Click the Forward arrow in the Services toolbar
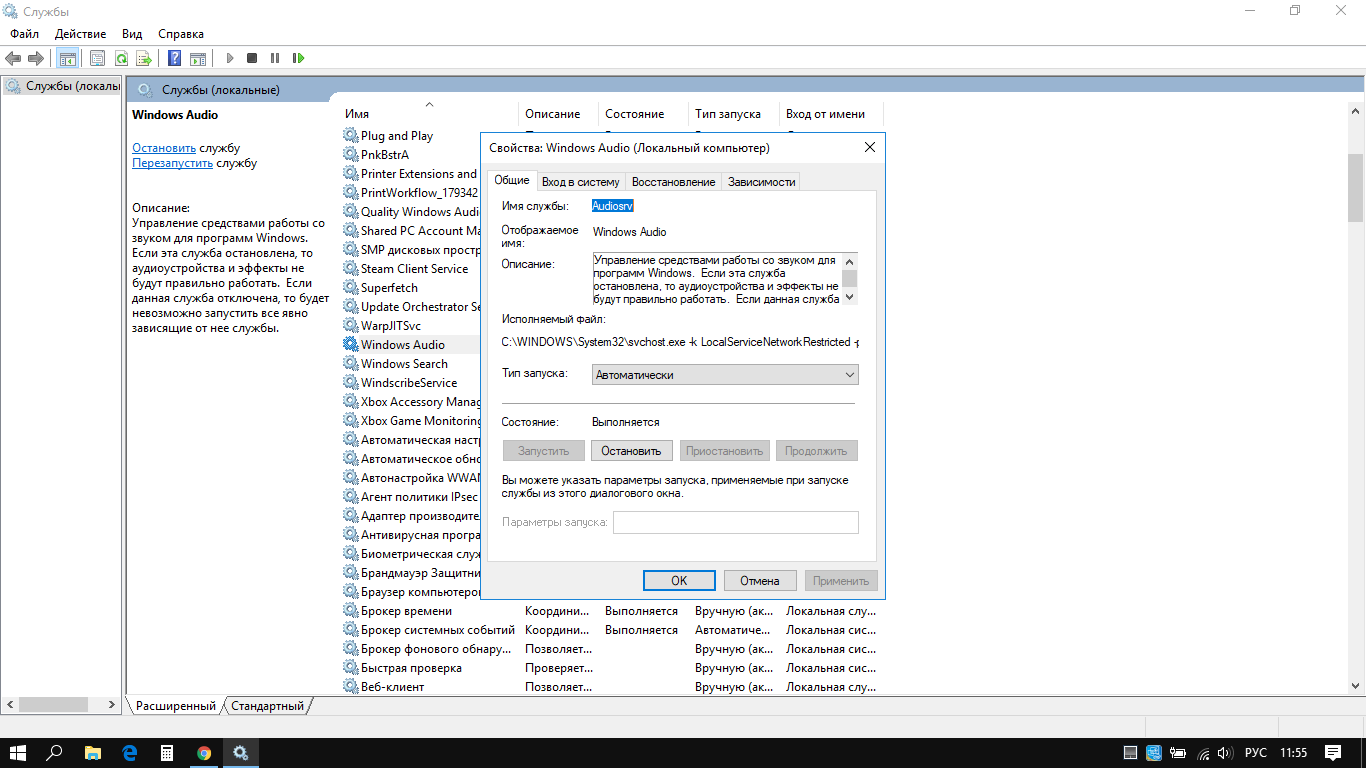Screen dimensions: 1366x768 tap(36, 59)
